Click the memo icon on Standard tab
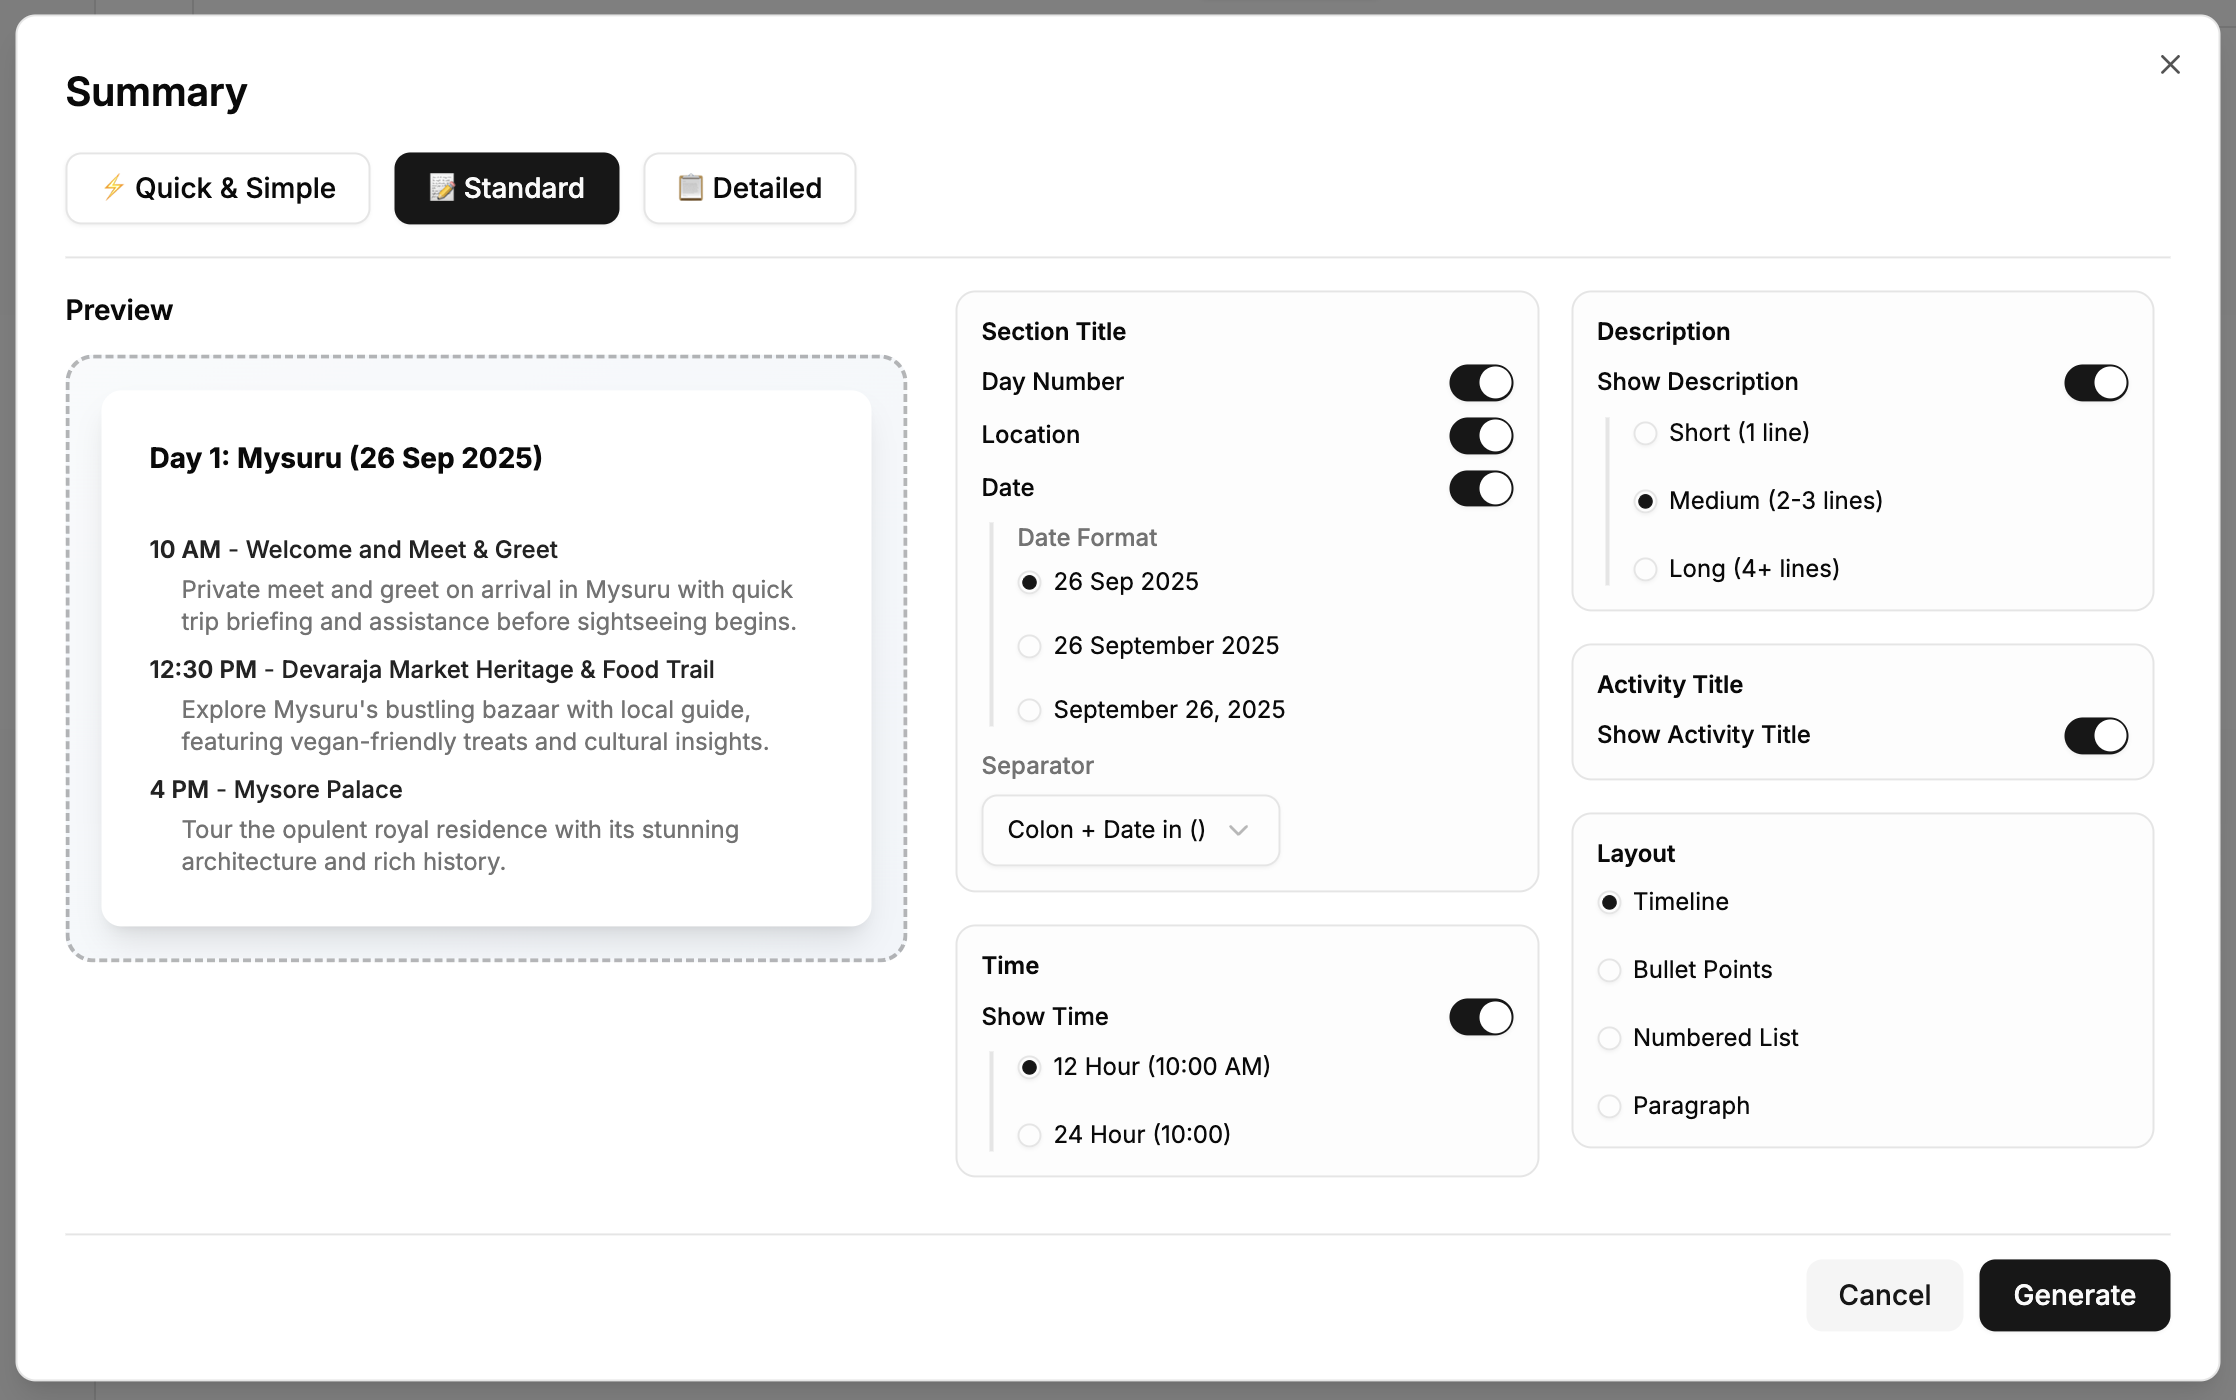The width and height of the screenshot is (2236, 1400). point(442,188)
